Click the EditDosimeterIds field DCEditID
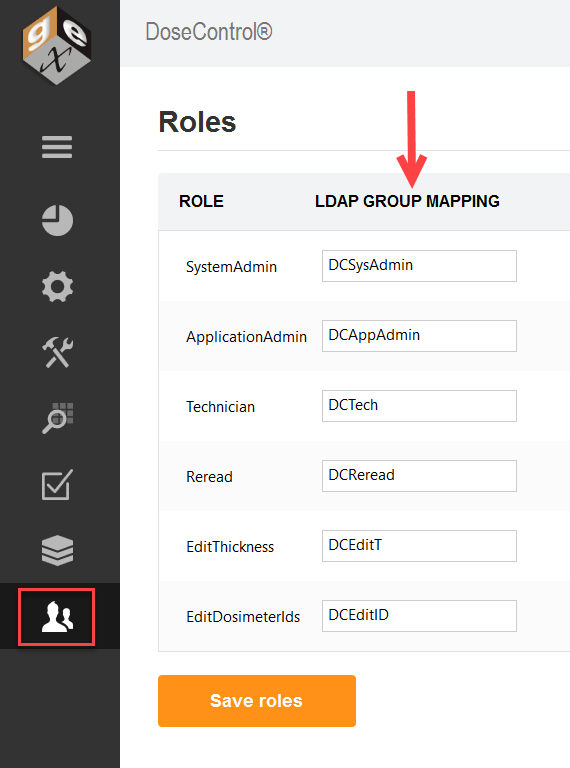 click(419, 616)
